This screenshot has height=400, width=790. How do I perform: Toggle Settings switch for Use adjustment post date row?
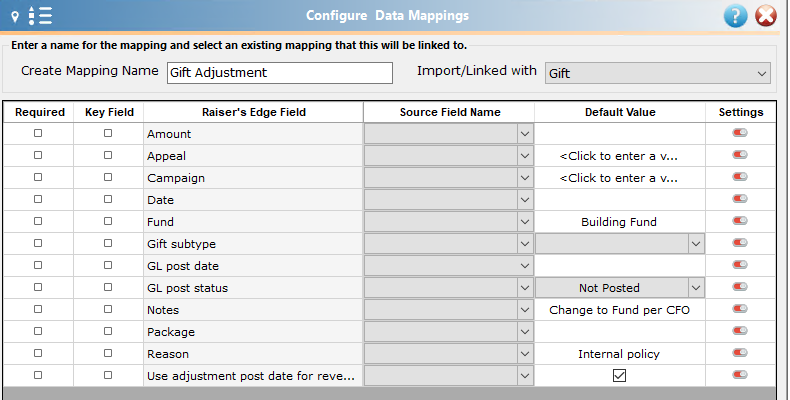tap(740, 375)
